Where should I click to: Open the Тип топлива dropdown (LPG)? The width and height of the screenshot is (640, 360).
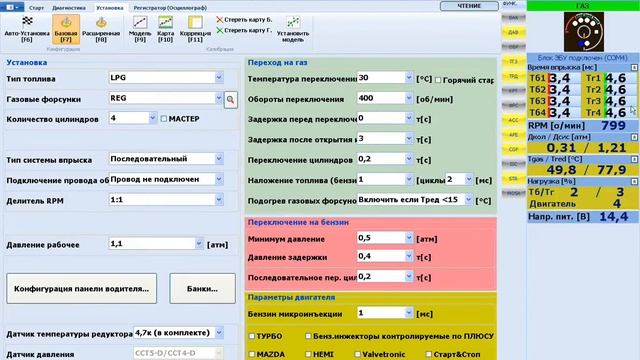219,78
